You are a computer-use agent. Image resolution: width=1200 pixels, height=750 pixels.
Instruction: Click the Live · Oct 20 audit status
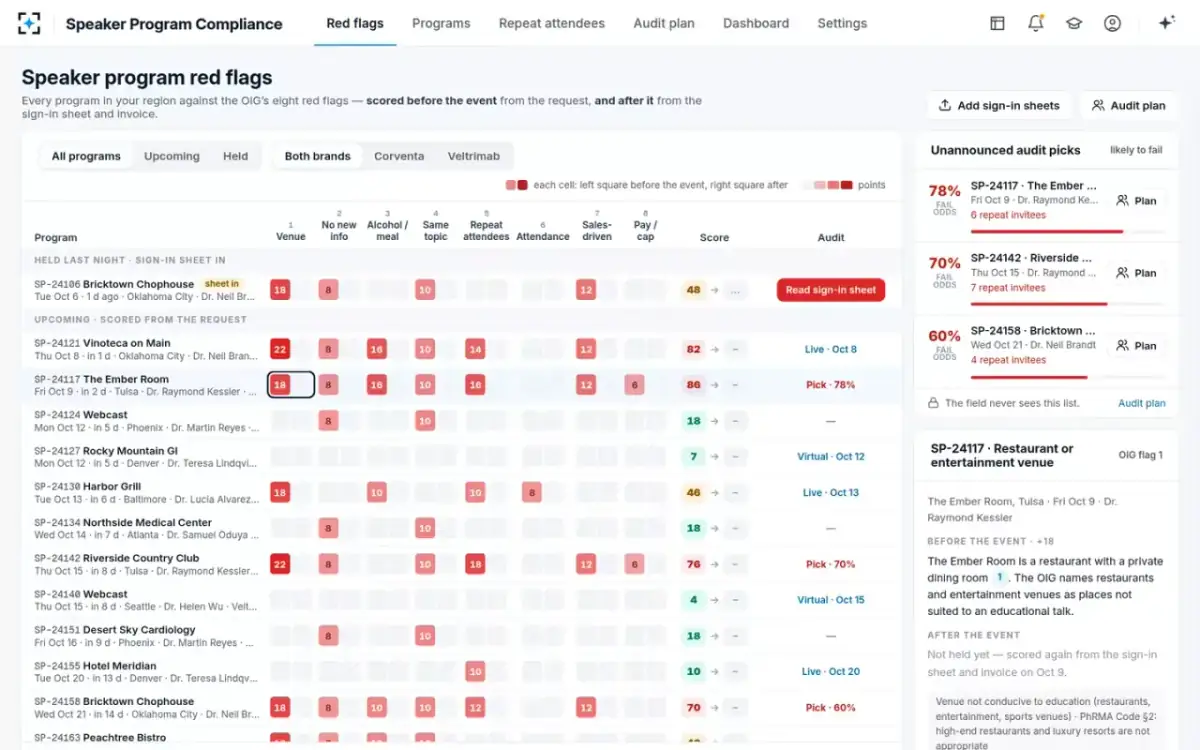tap(830, 672)
